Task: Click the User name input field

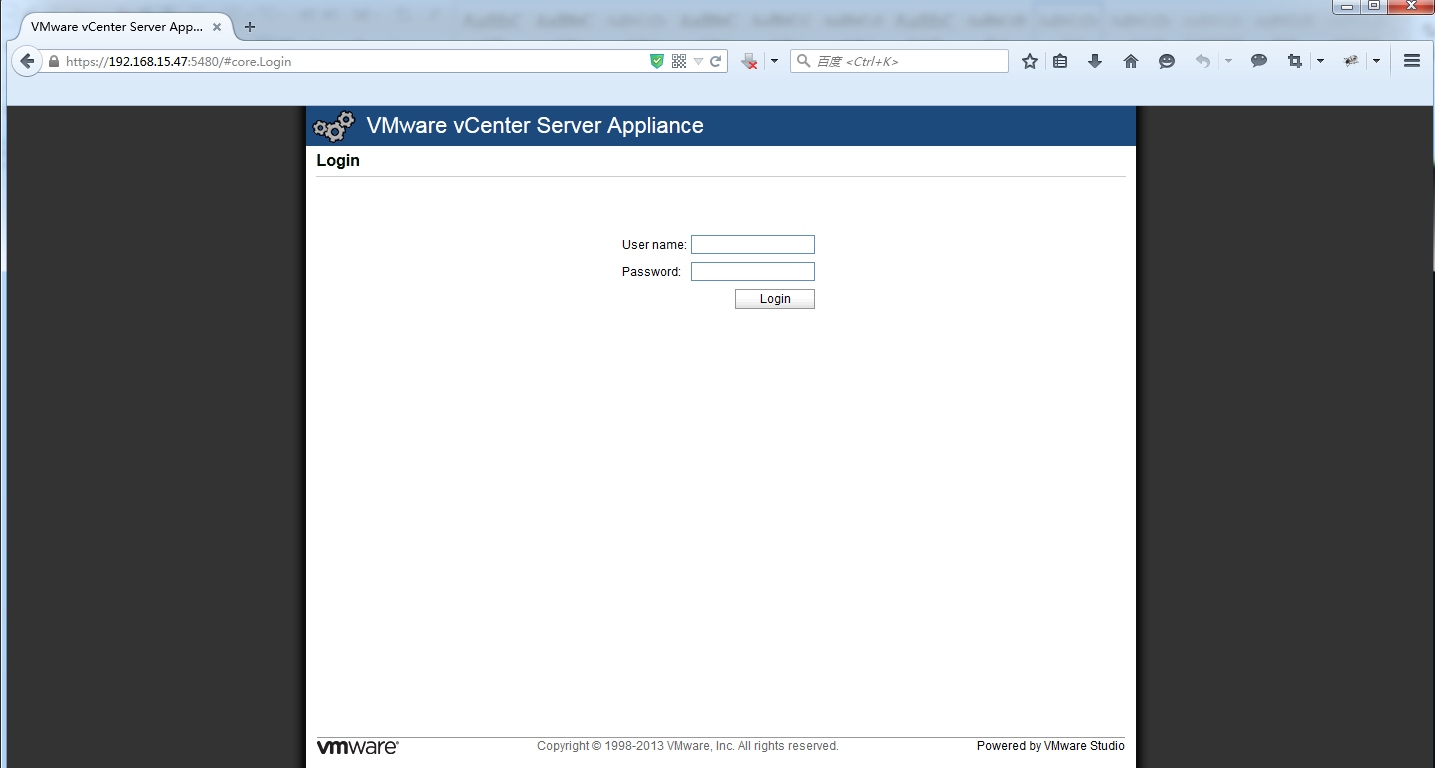Action: [753, 245]
